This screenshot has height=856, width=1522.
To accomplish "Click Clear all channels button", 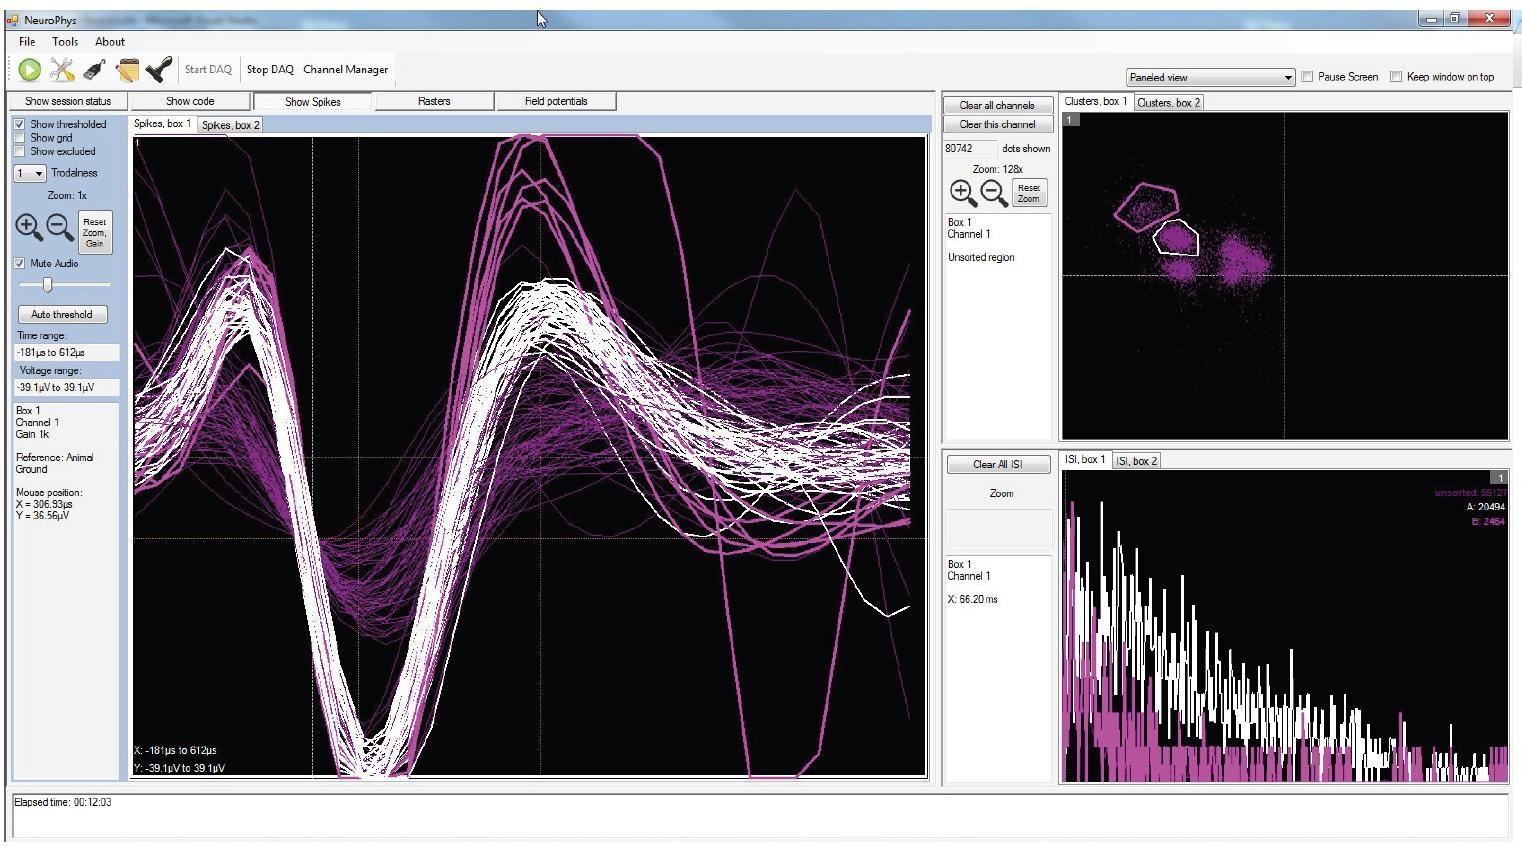I will (x=997, y=105).
